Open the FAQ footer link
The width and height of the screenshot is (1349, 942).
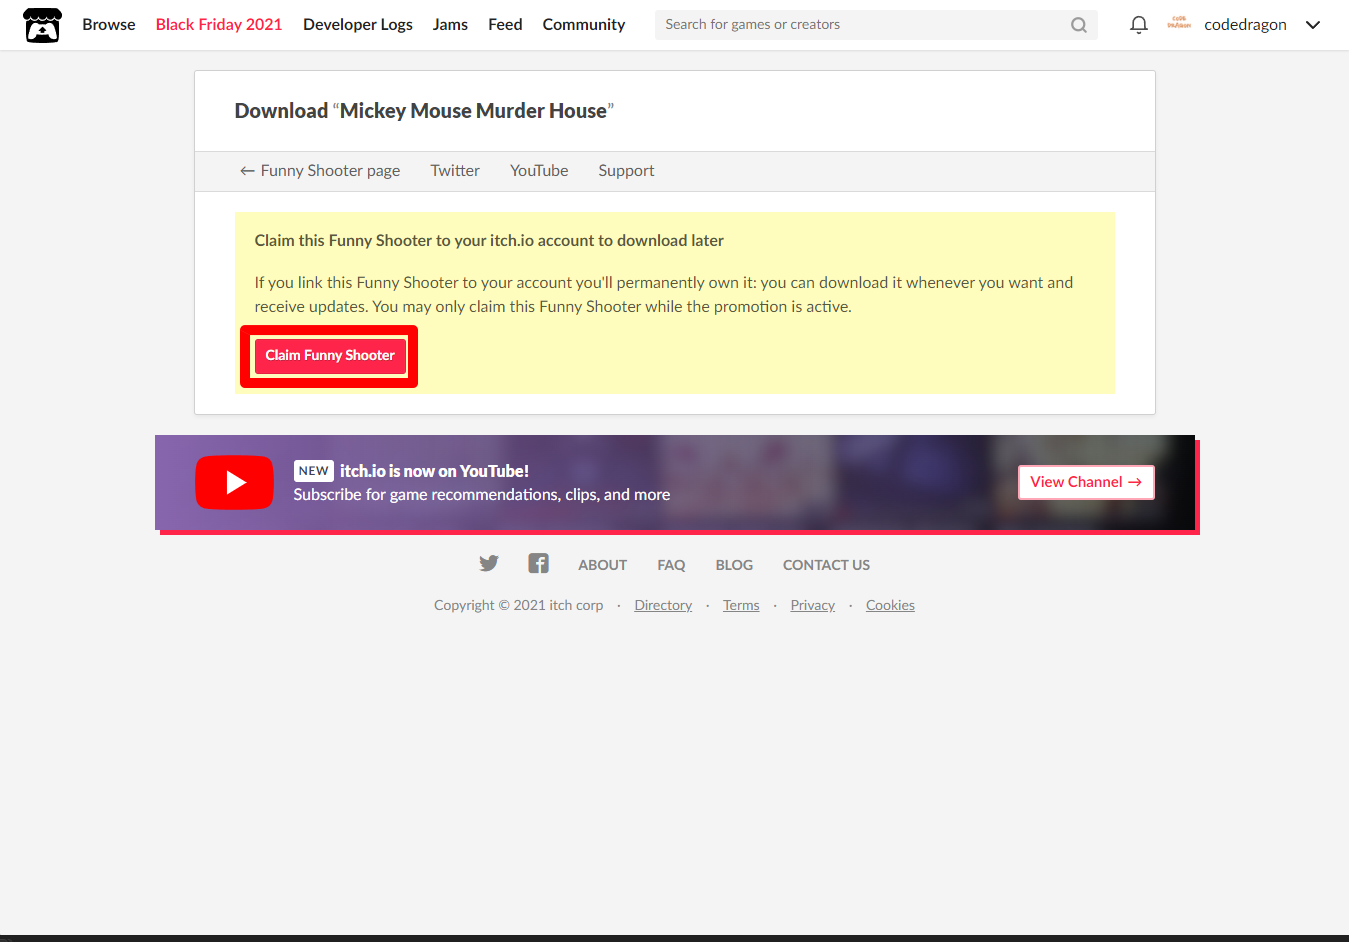coord(671,565)
